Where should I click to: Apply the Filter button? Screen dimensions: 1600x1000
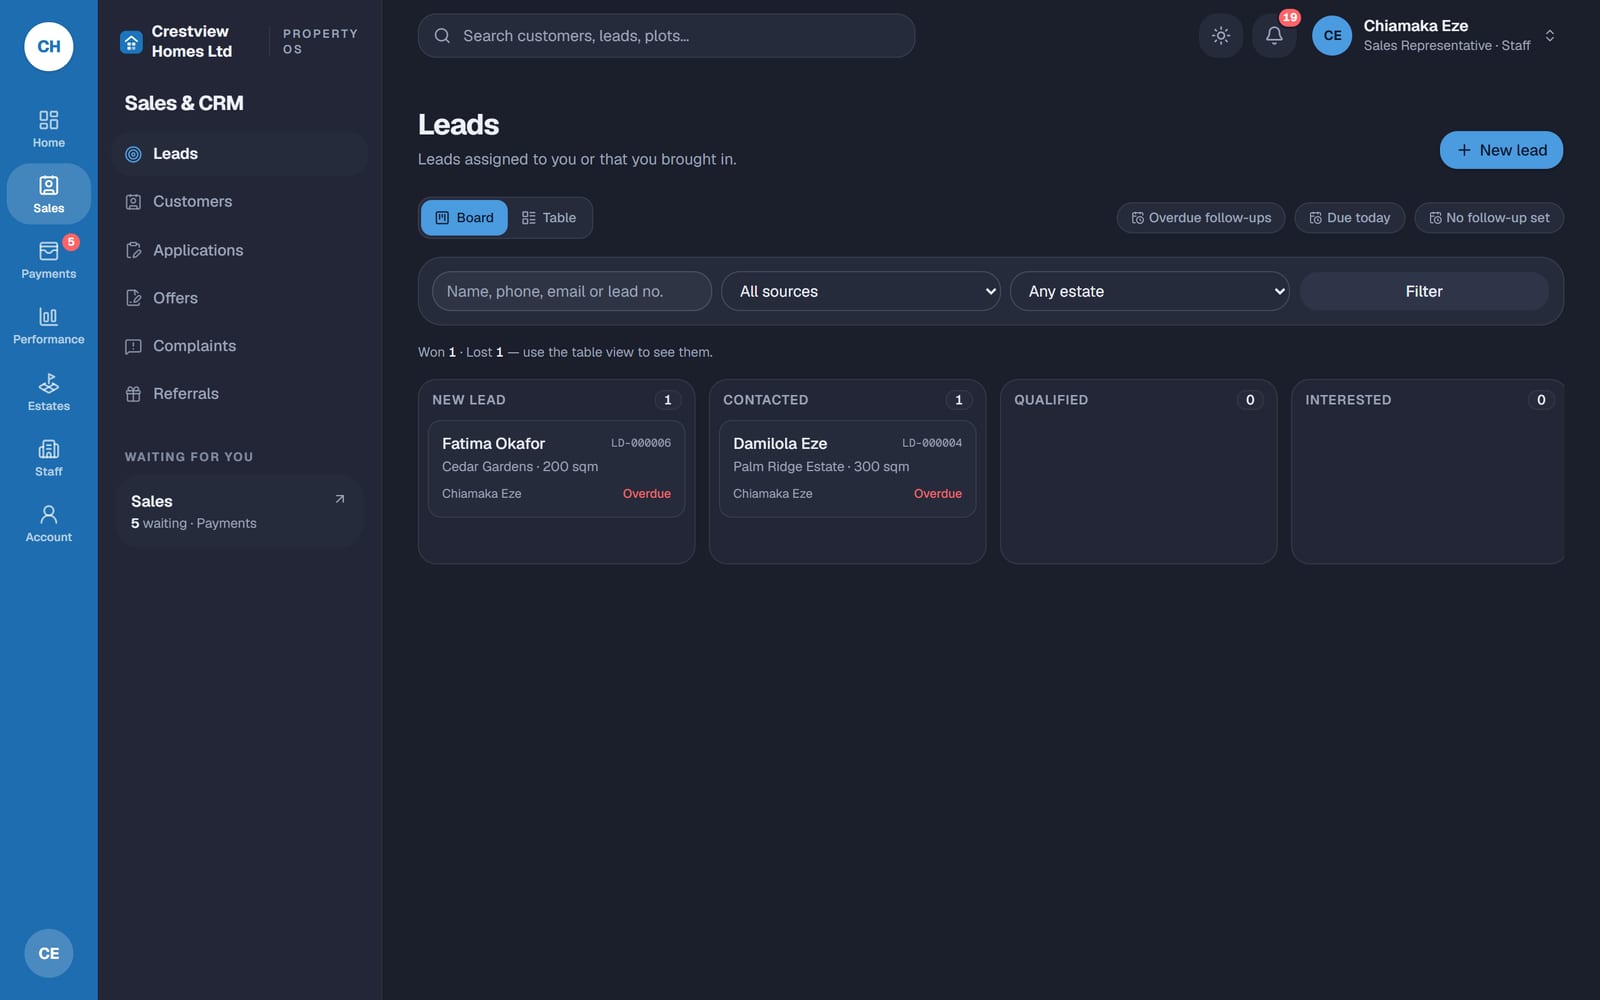[x=1424, y=291]
